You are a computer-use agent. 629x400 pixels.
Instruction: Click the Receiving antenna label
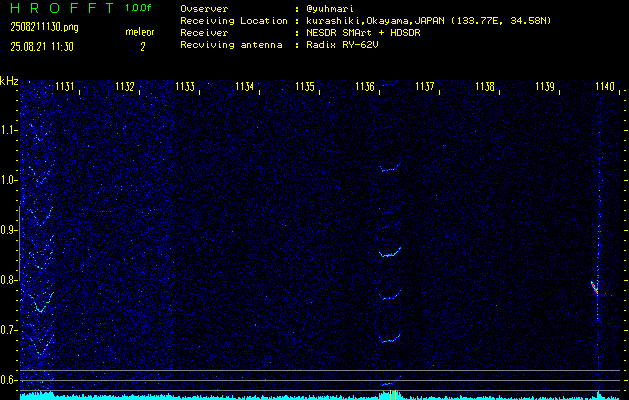tap(231, 45)
